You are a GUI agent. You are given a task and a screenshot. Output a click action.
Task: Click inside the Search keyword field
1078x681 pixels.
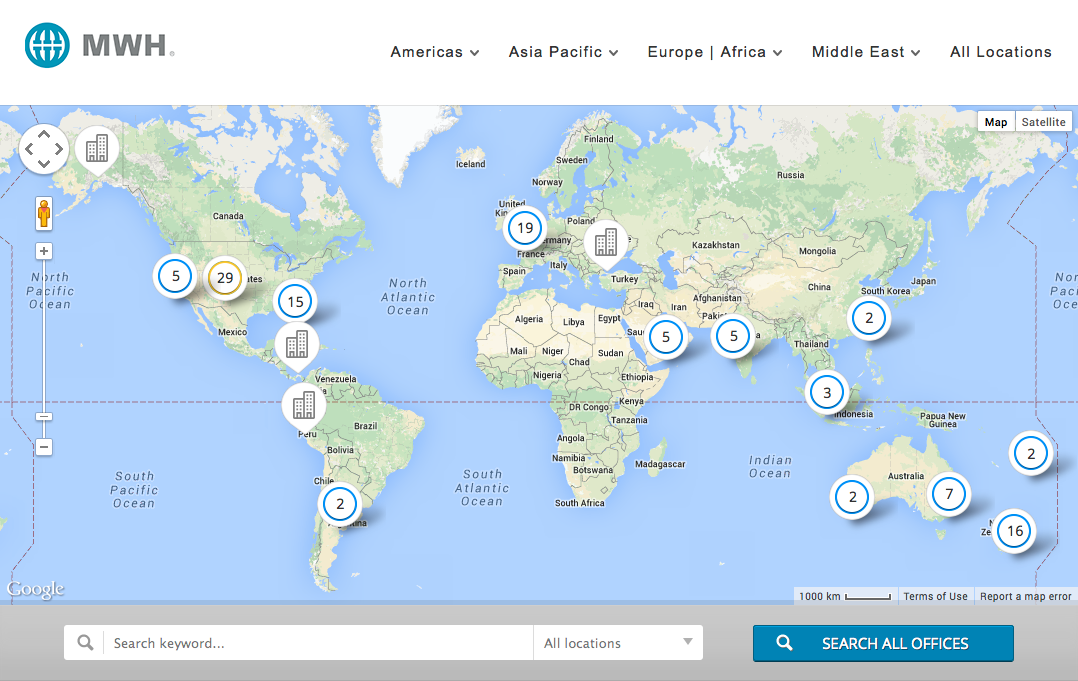tap(300, 643)
